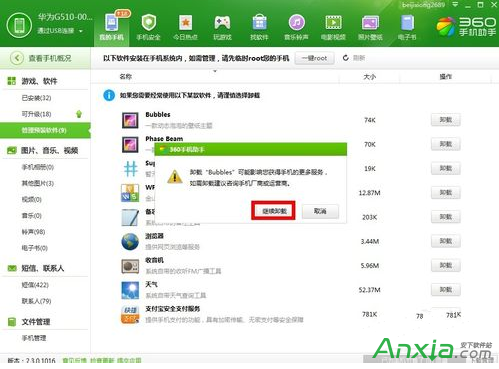
Task: Select 管理预装软件(9) in the sidebar
Action: click(44, 130)
